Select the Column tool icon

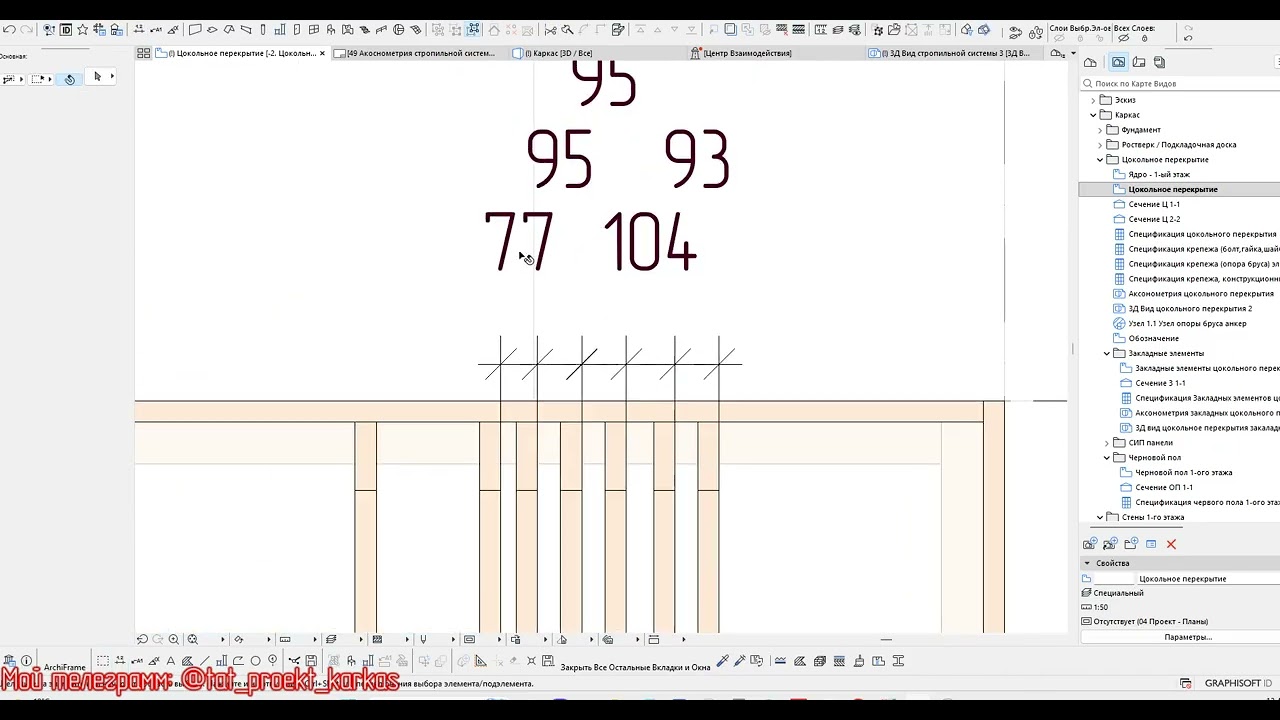click(263, 30)
